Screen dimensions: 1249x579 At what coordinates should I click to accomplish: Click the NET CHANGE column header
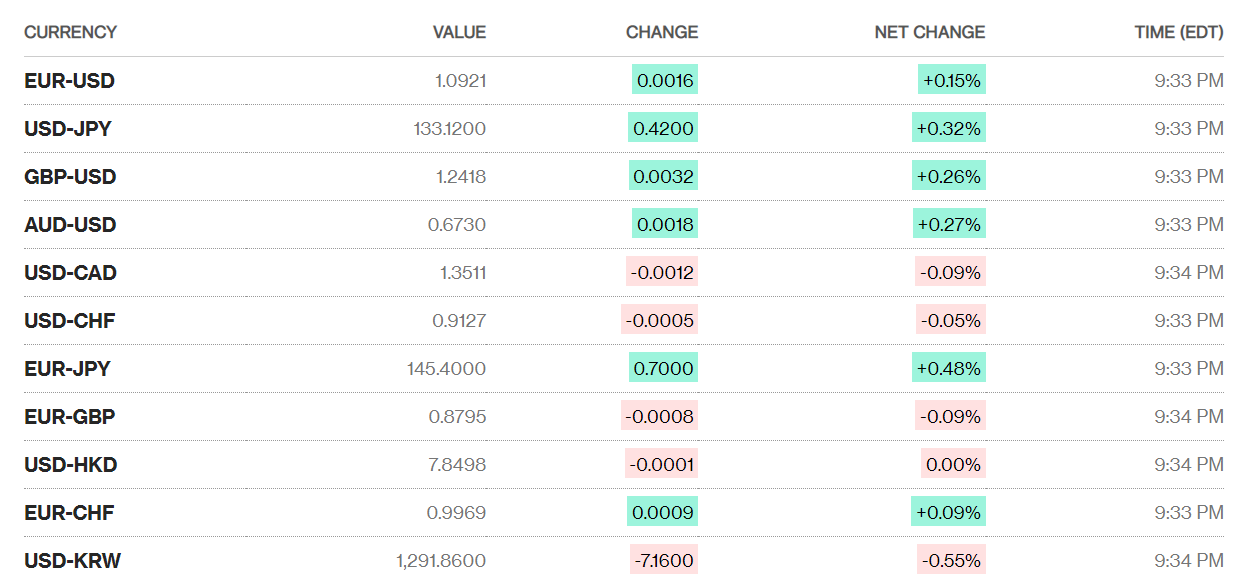pyautogui.click(x=929, y=32)
